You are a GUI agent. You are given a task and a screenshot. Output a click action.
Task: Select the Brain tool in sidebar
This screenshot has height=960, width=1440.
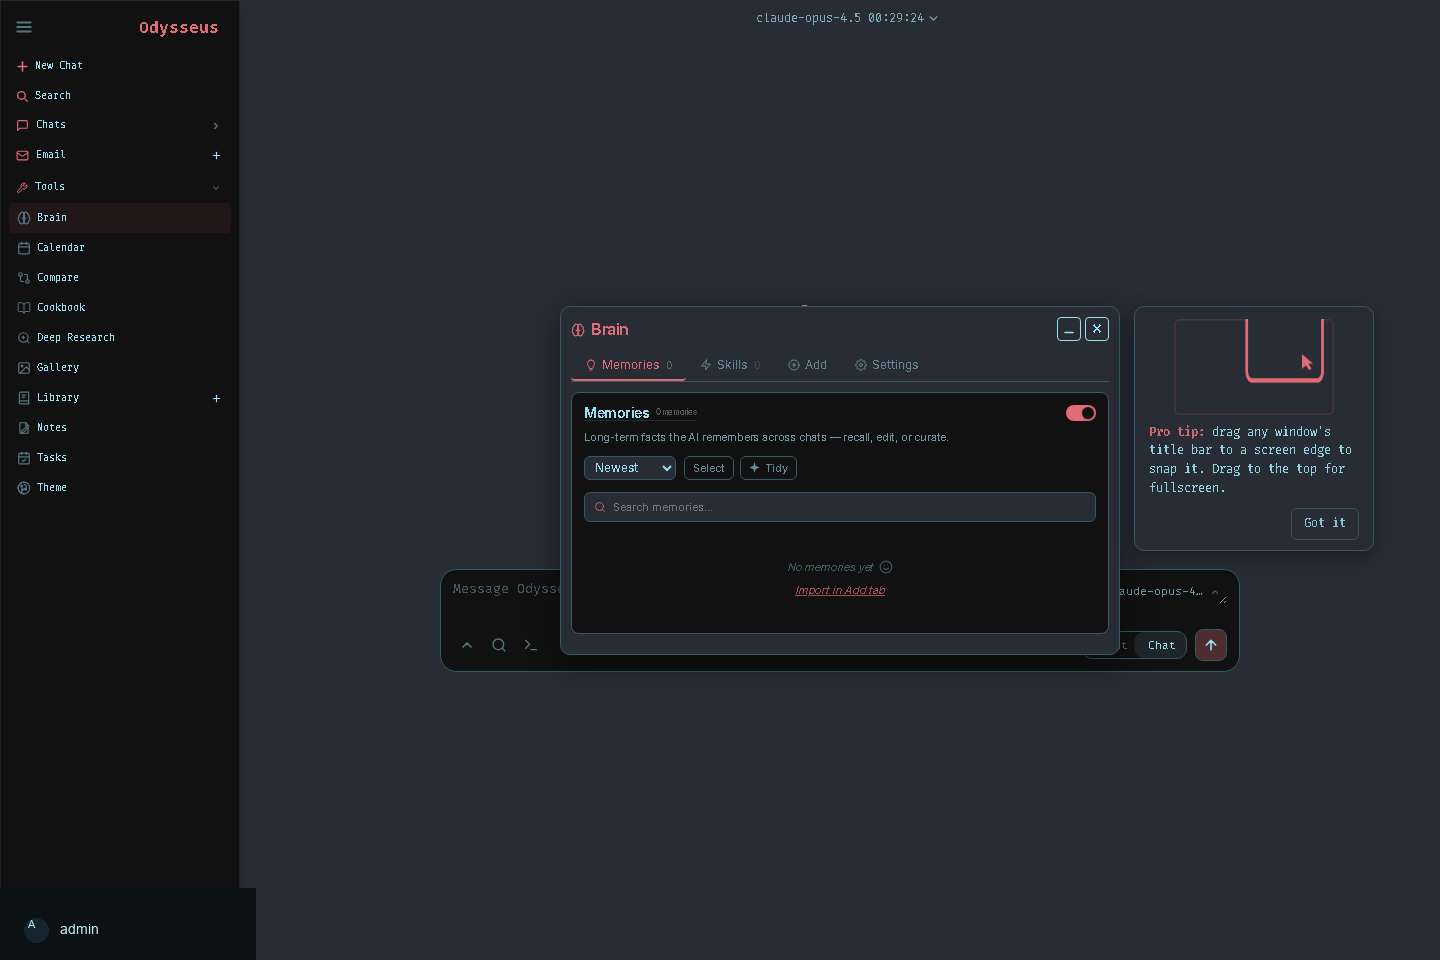click(x=120, y=217)
